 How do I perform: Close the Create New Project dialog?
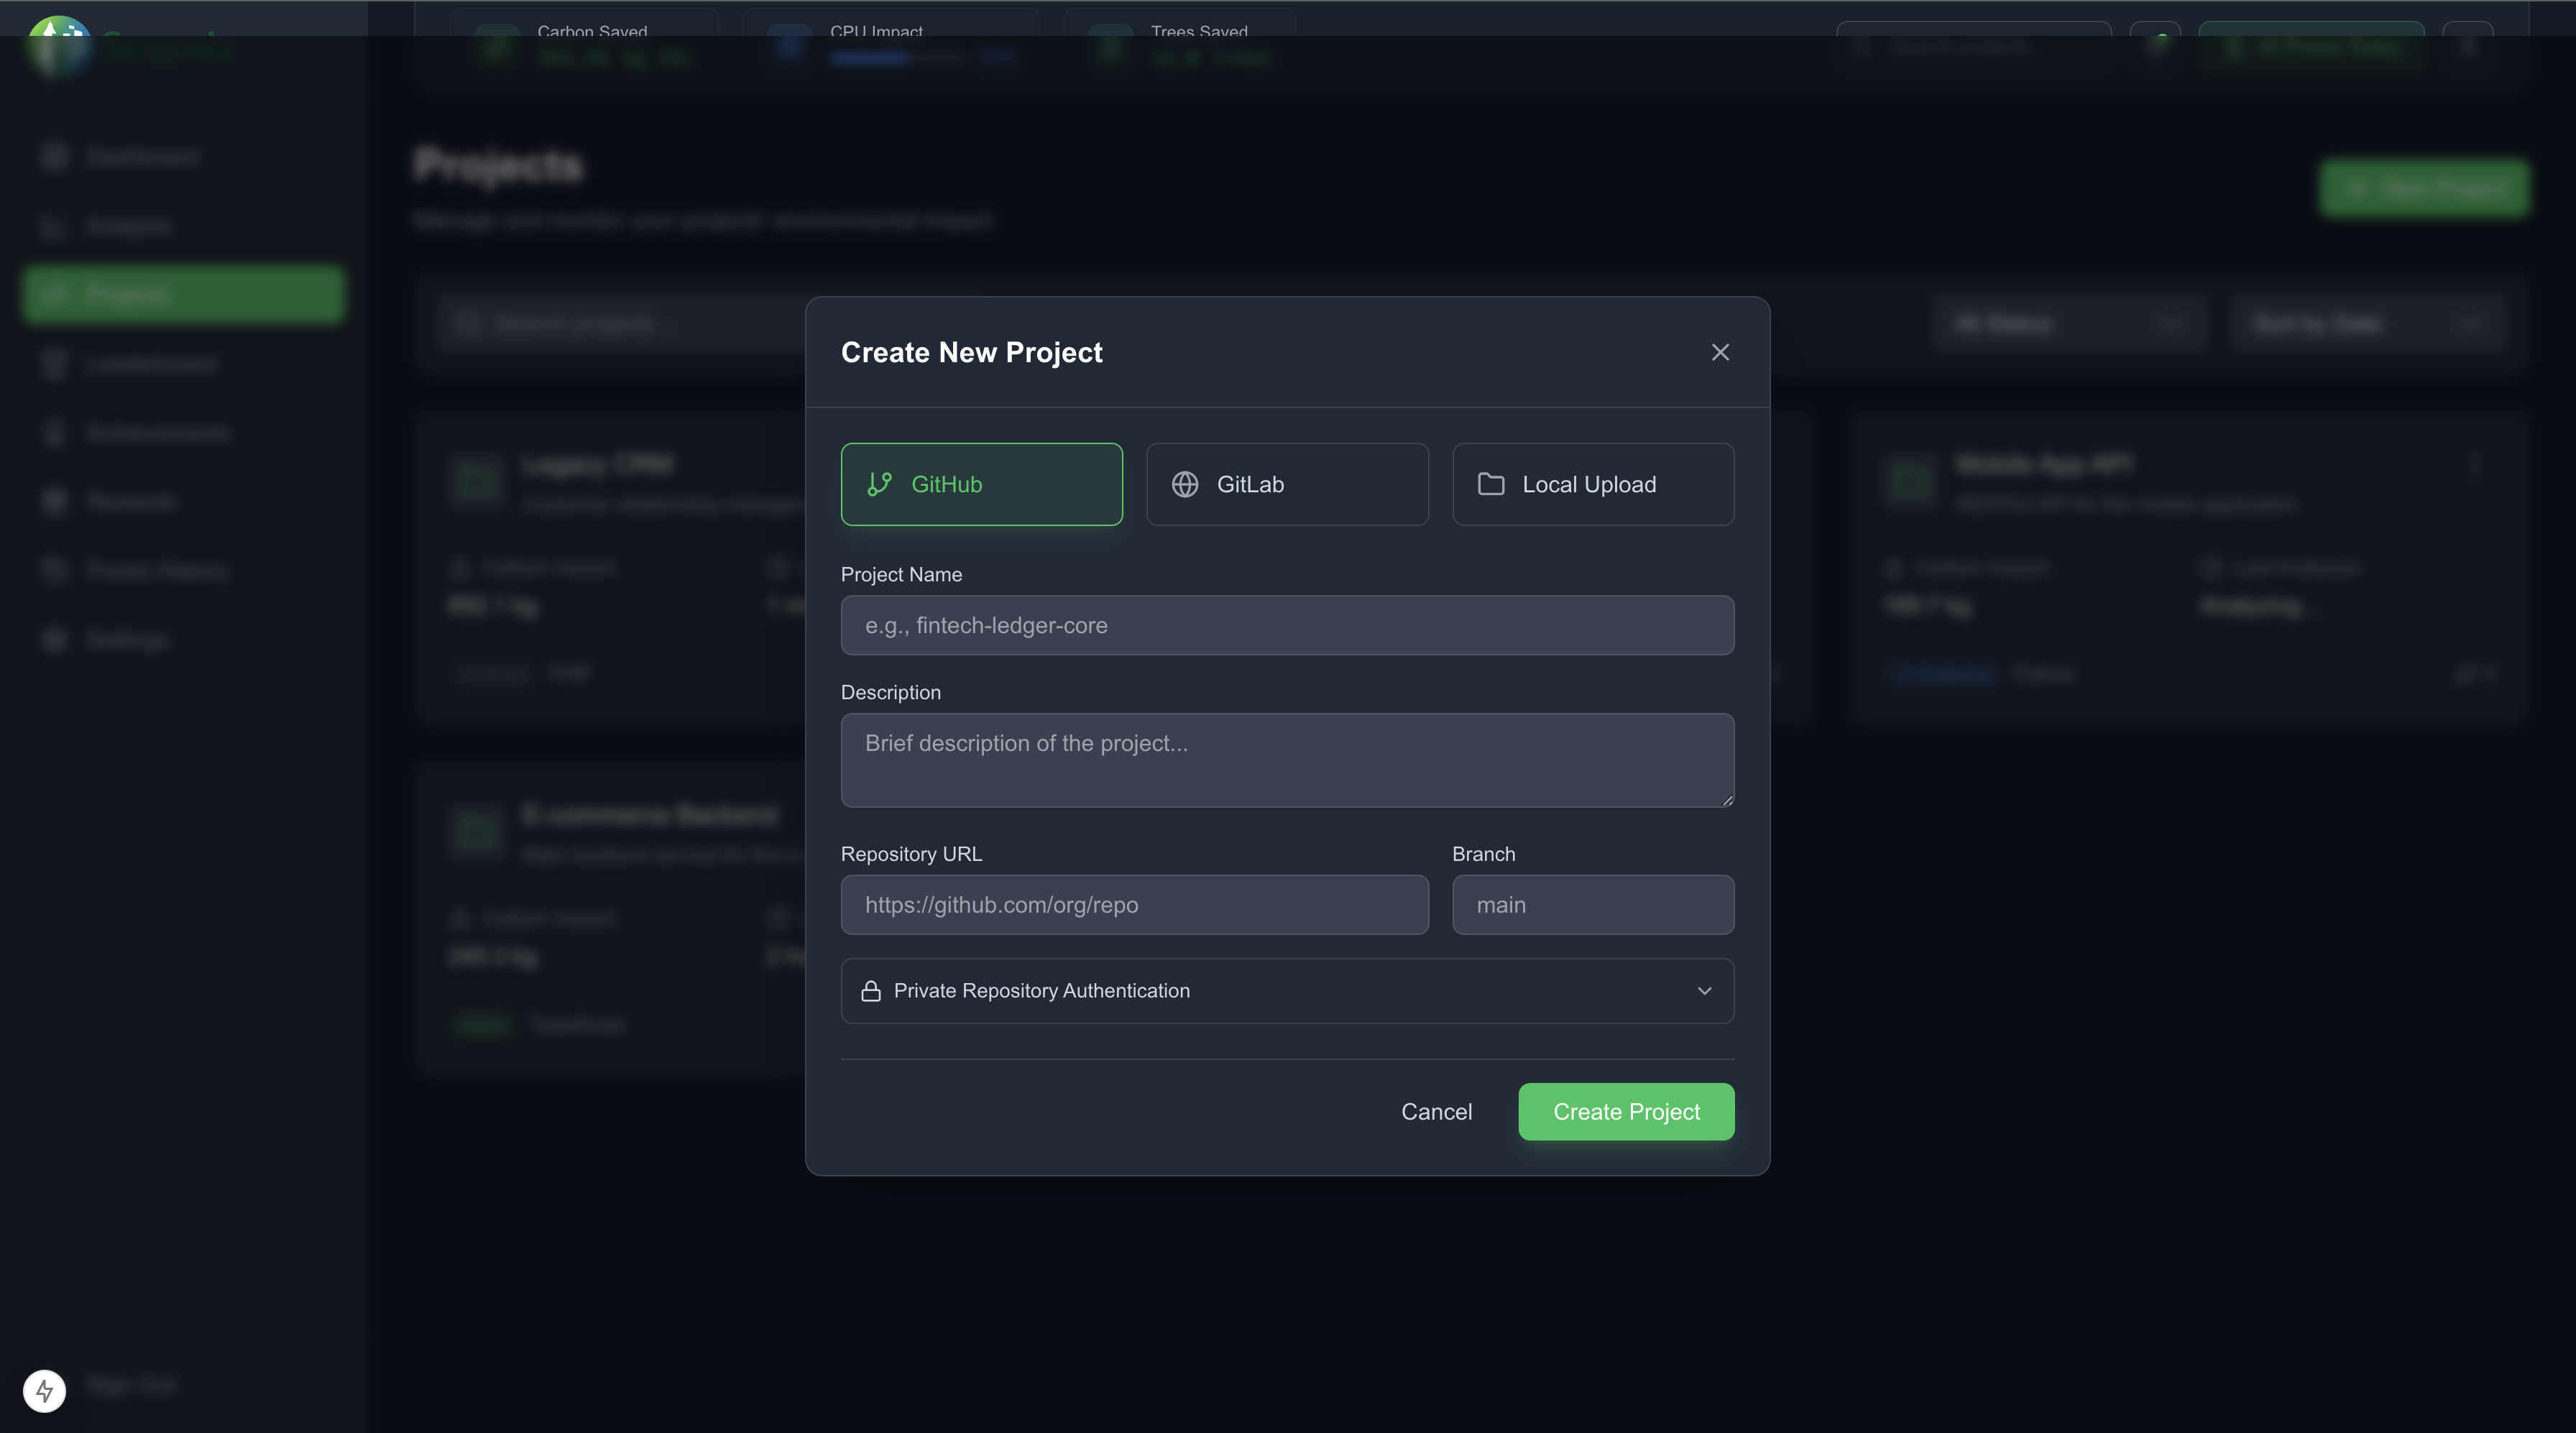click(x=1719, y=352)
